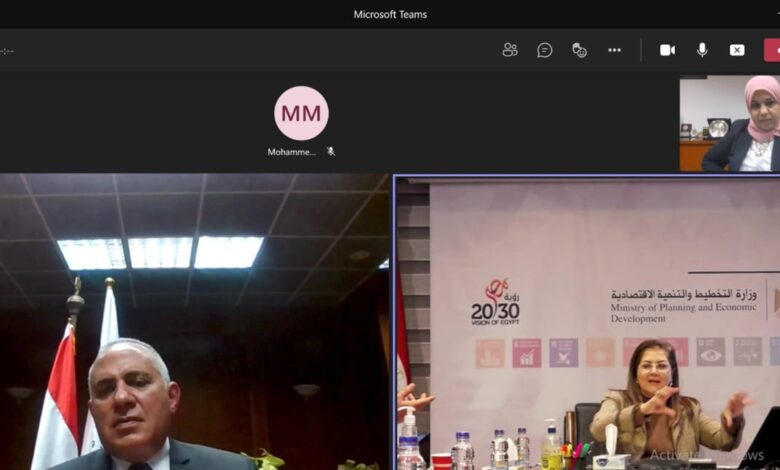
Task: Mute or unmute the microphone
Action: point(702,50)
